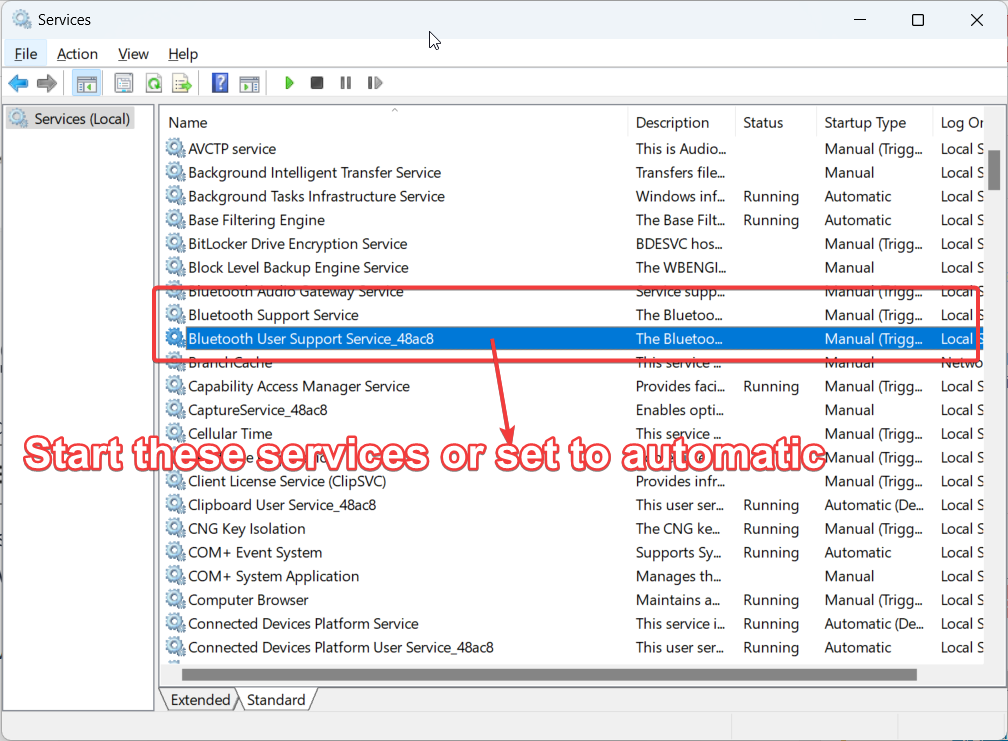Sort by the Name column header

tap(188, 123)
